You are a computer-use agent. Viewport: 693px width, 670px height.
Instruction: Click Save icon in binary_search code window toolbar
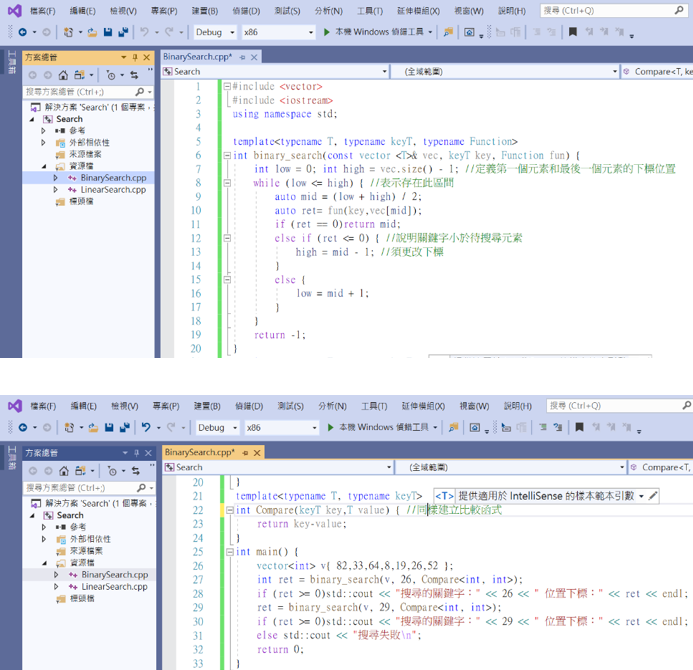pos(108,32)
